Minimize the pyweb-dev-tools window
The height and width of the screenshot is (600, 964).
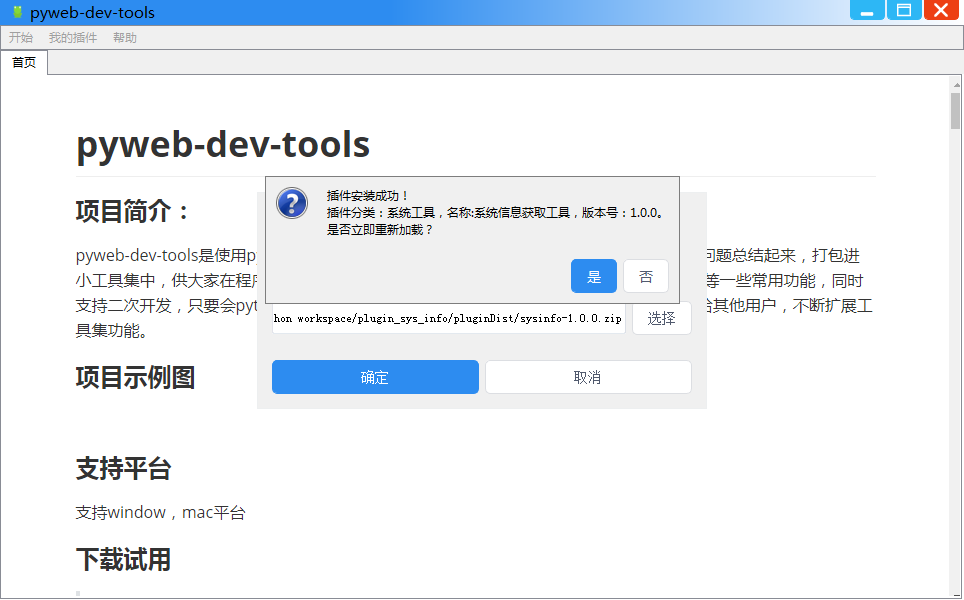pos(866,11)
